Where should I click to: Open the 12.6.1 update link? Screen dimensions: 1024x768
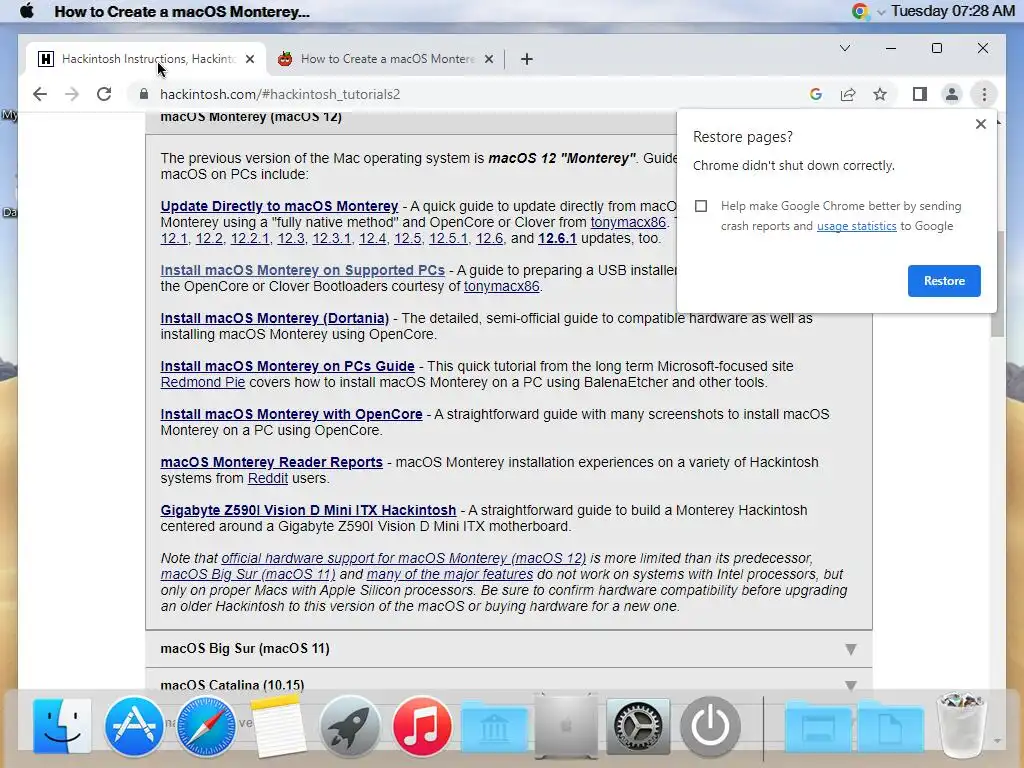(x=557, y=238)
